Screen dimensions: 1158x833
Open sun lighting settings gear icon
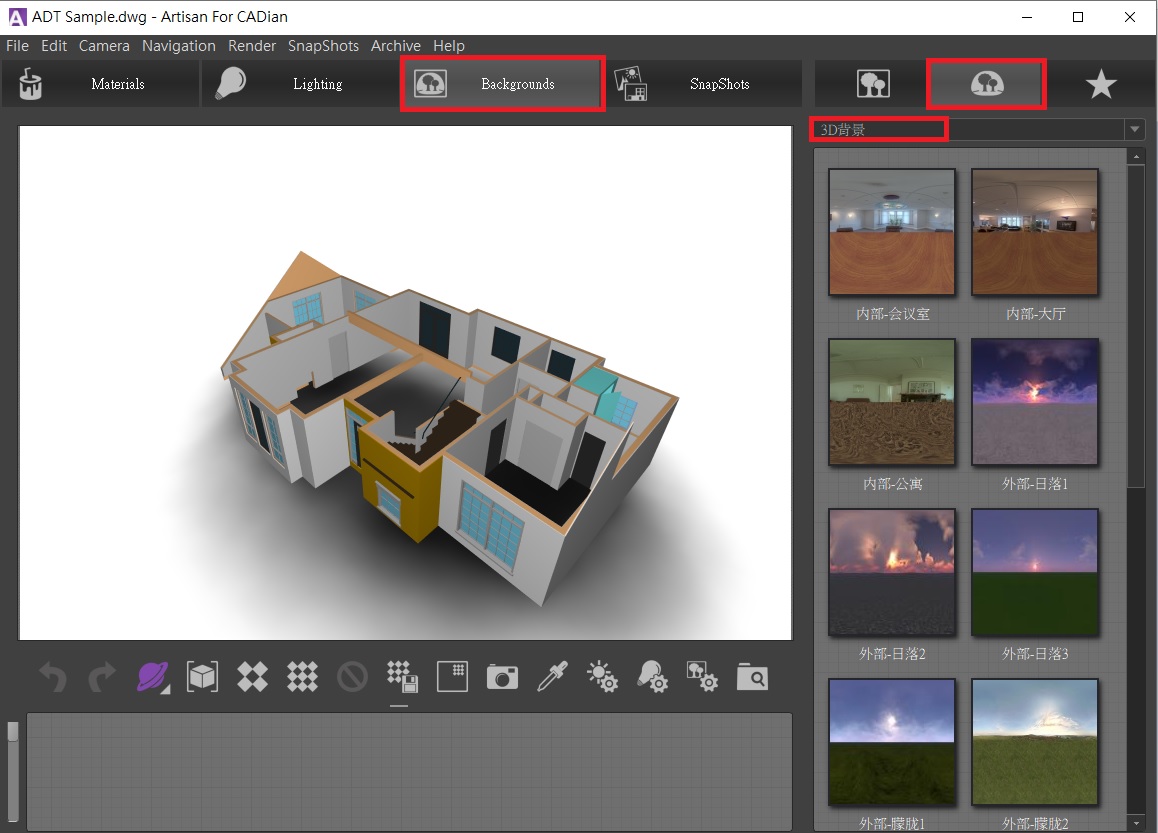(x=603, y=677)
